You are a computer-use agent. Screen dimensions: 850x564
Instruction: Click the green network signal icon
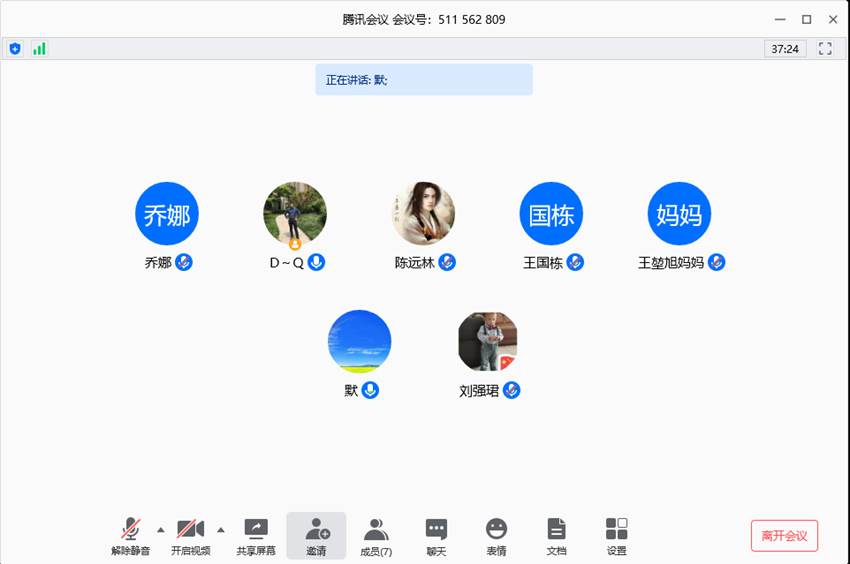(39, 48)
